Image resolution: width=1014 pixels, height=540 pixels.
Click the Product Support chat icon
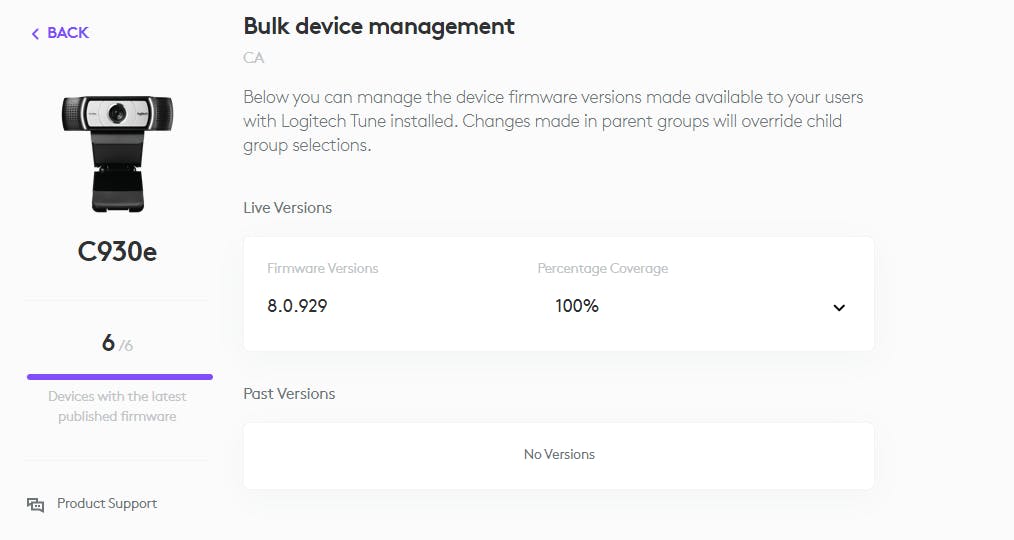click(36, 504)
